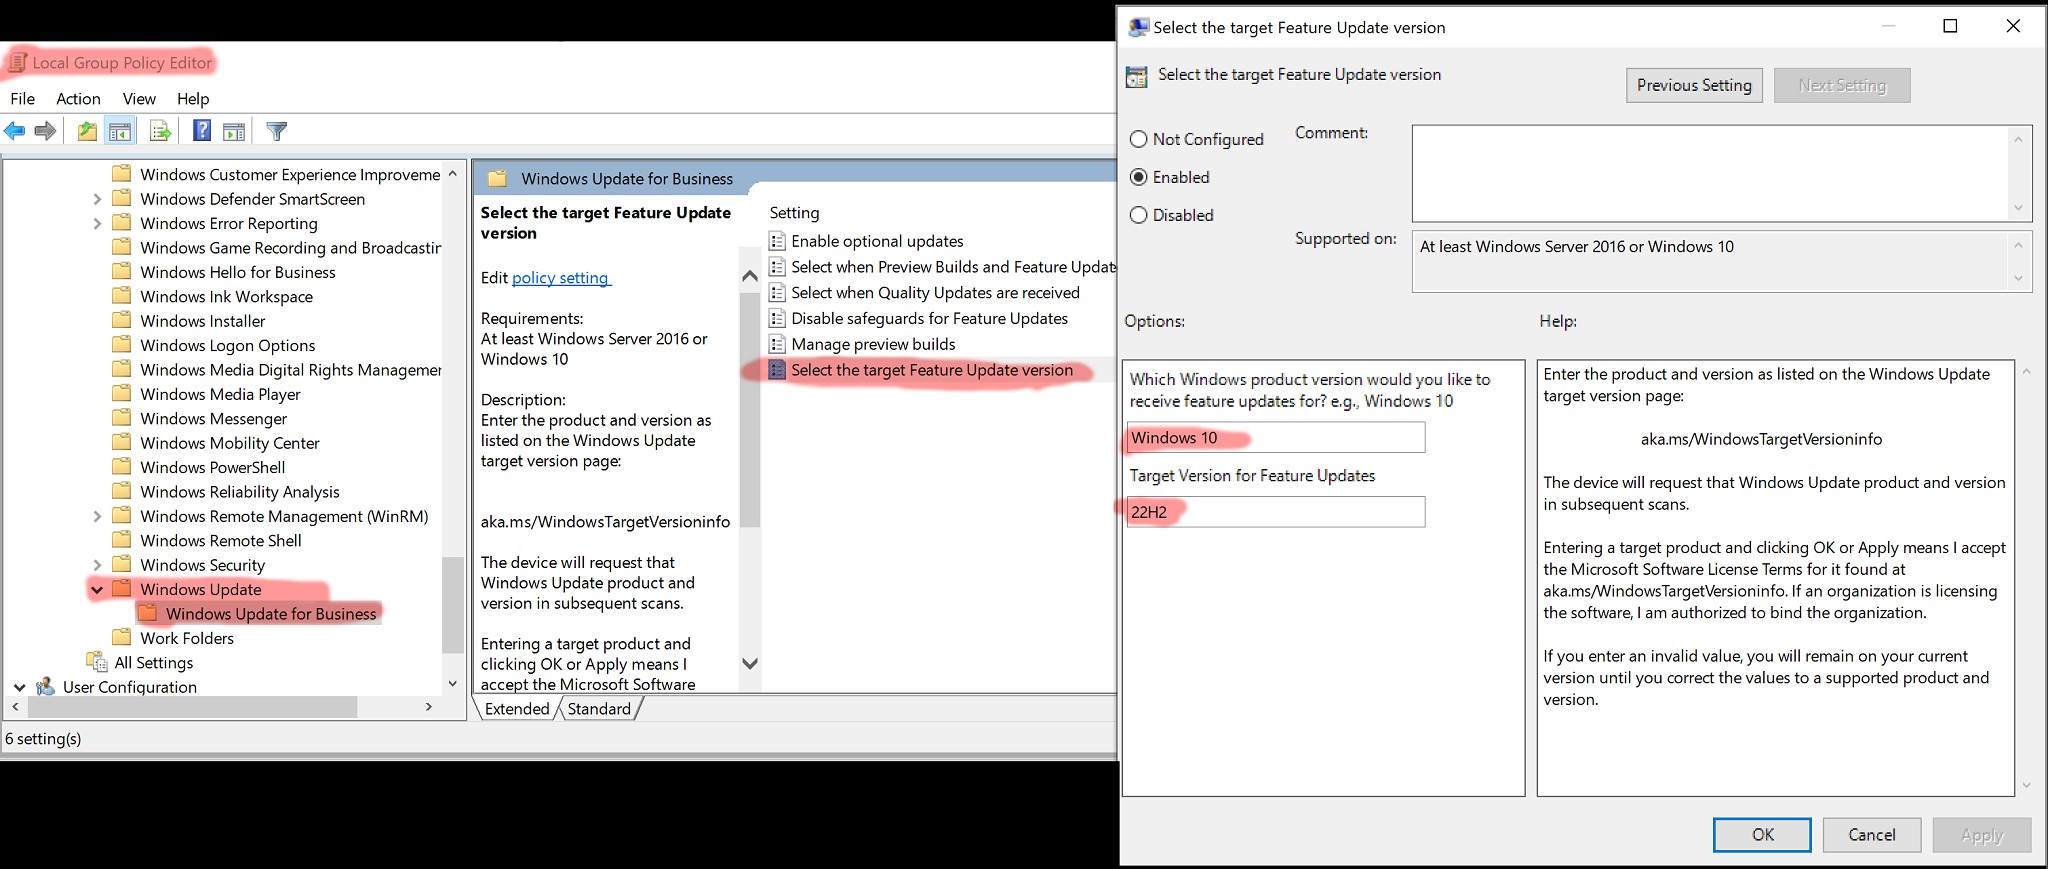Click the Windows Media Player folder icon
The width and height of the screenshot is (2048, 869).
coord(122,393)
